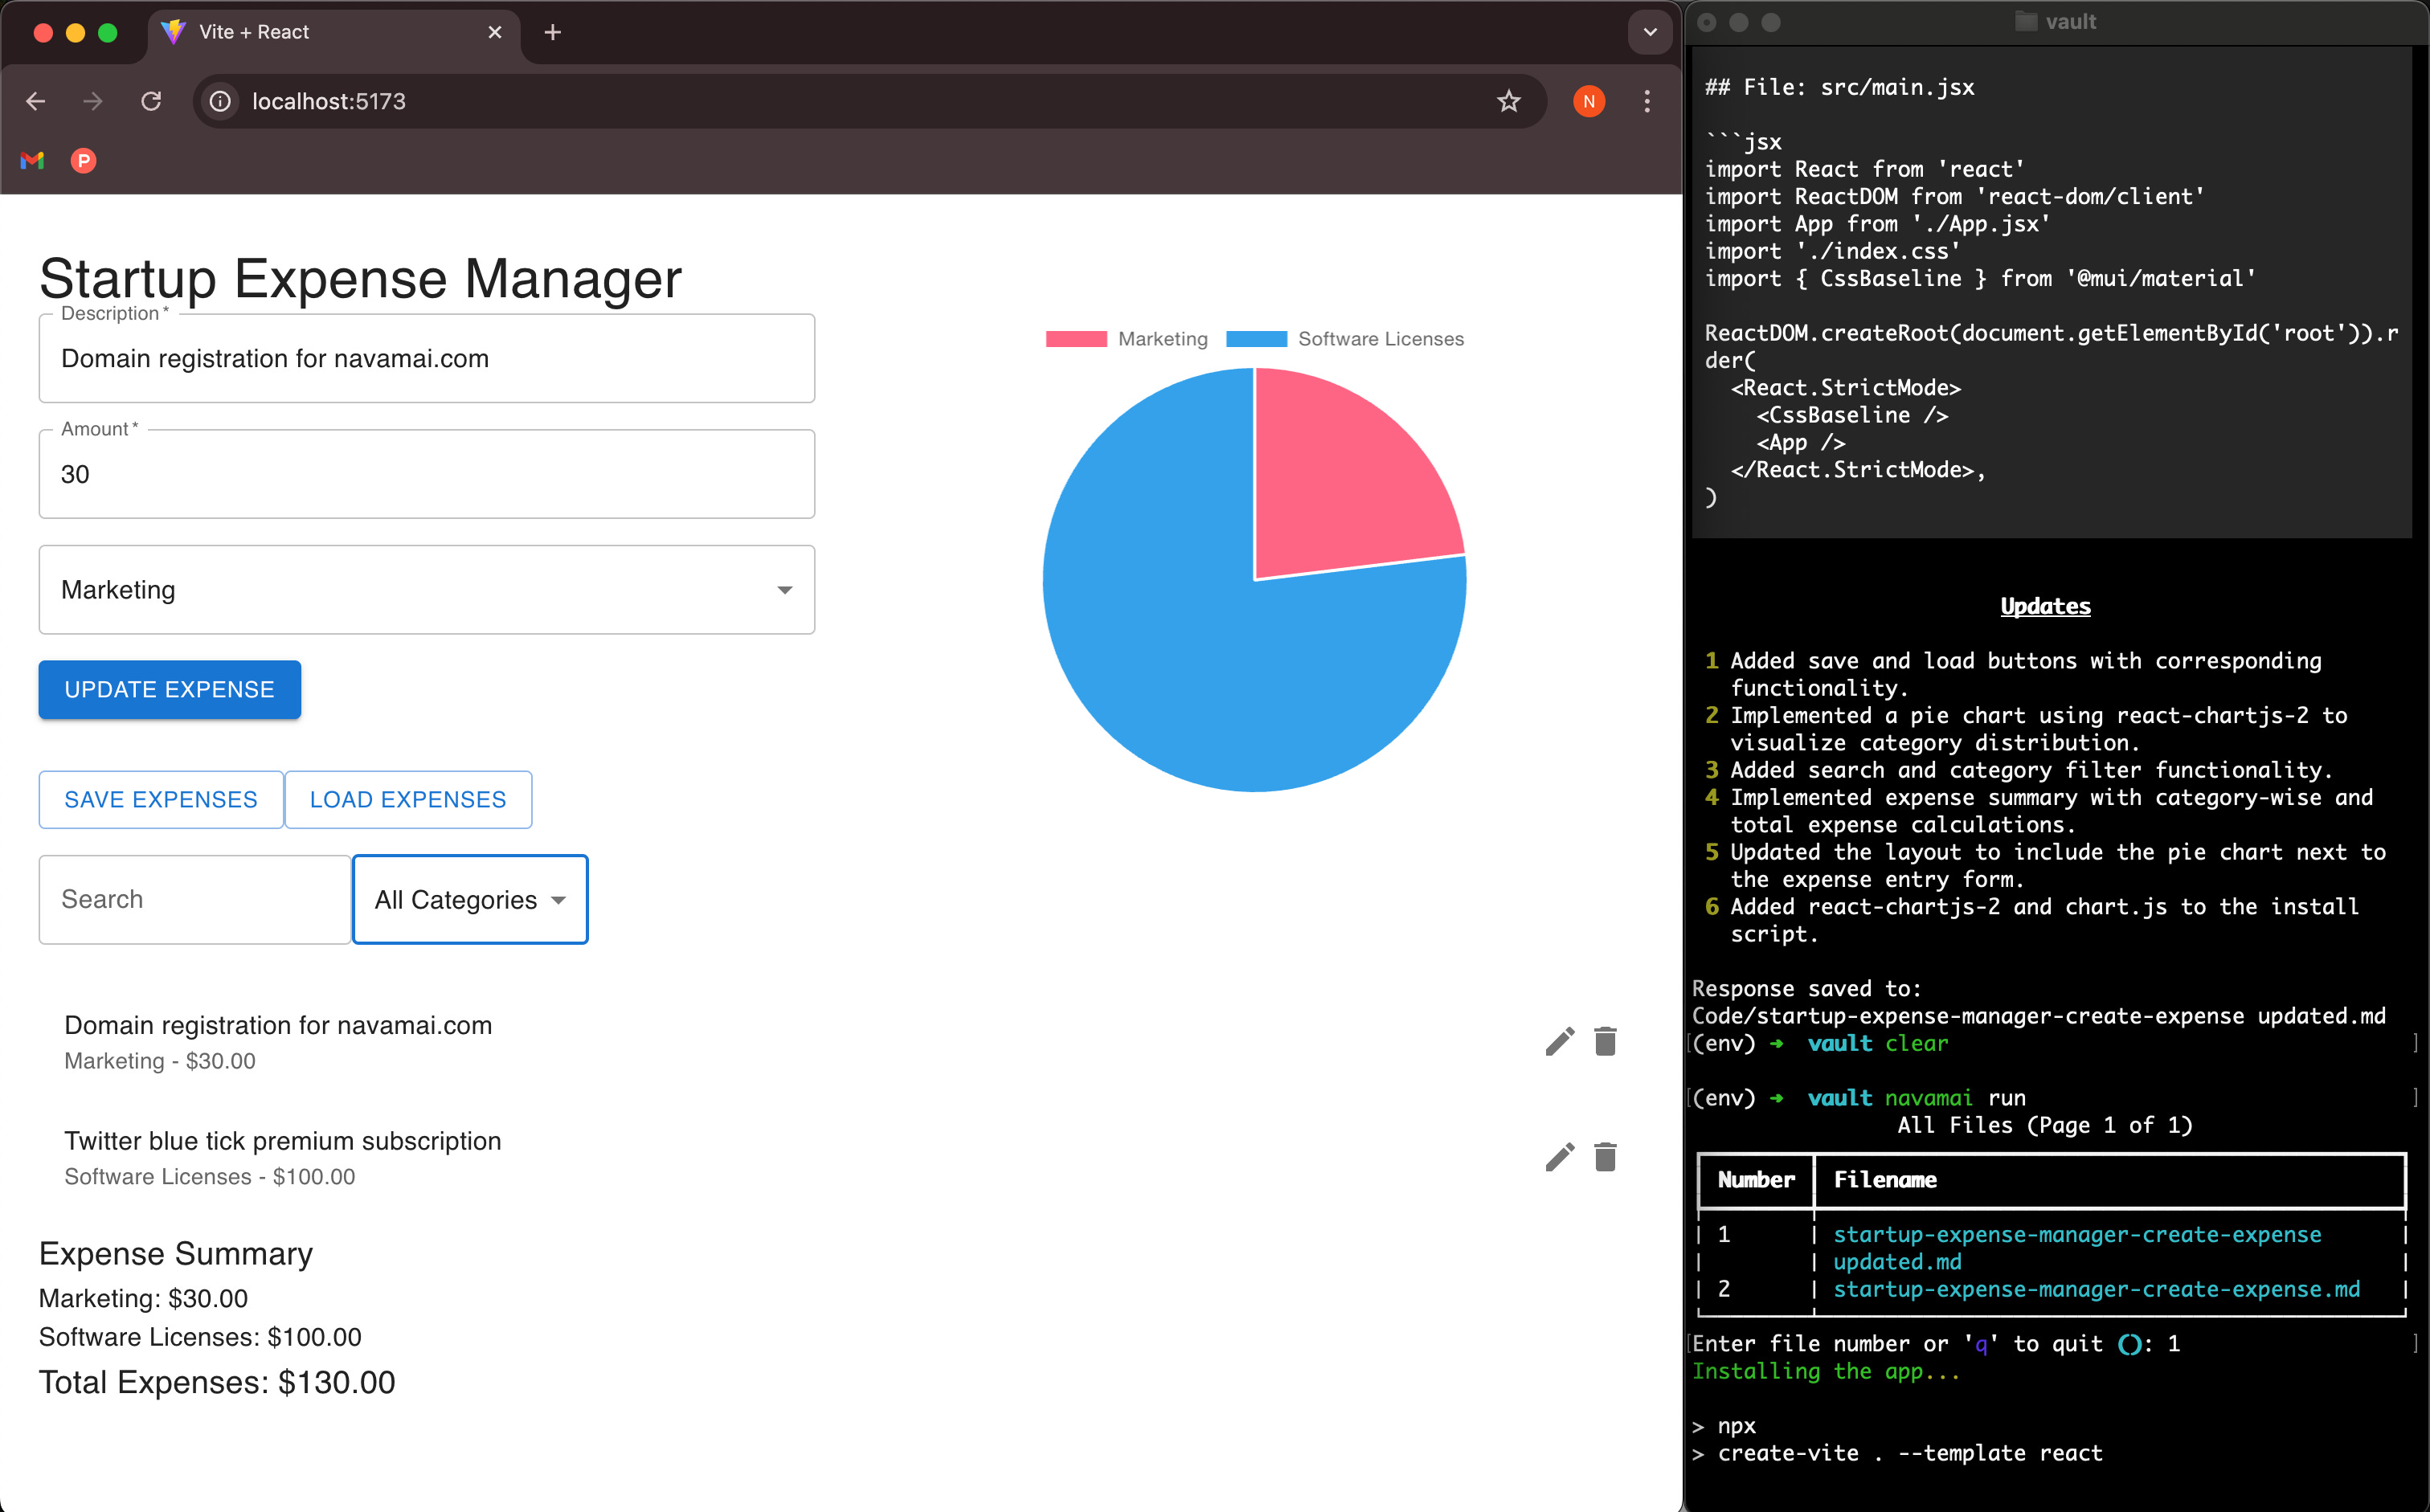Click the browser forward arrow
This screenshot has height=1512, width=2430.
(93, 101)
